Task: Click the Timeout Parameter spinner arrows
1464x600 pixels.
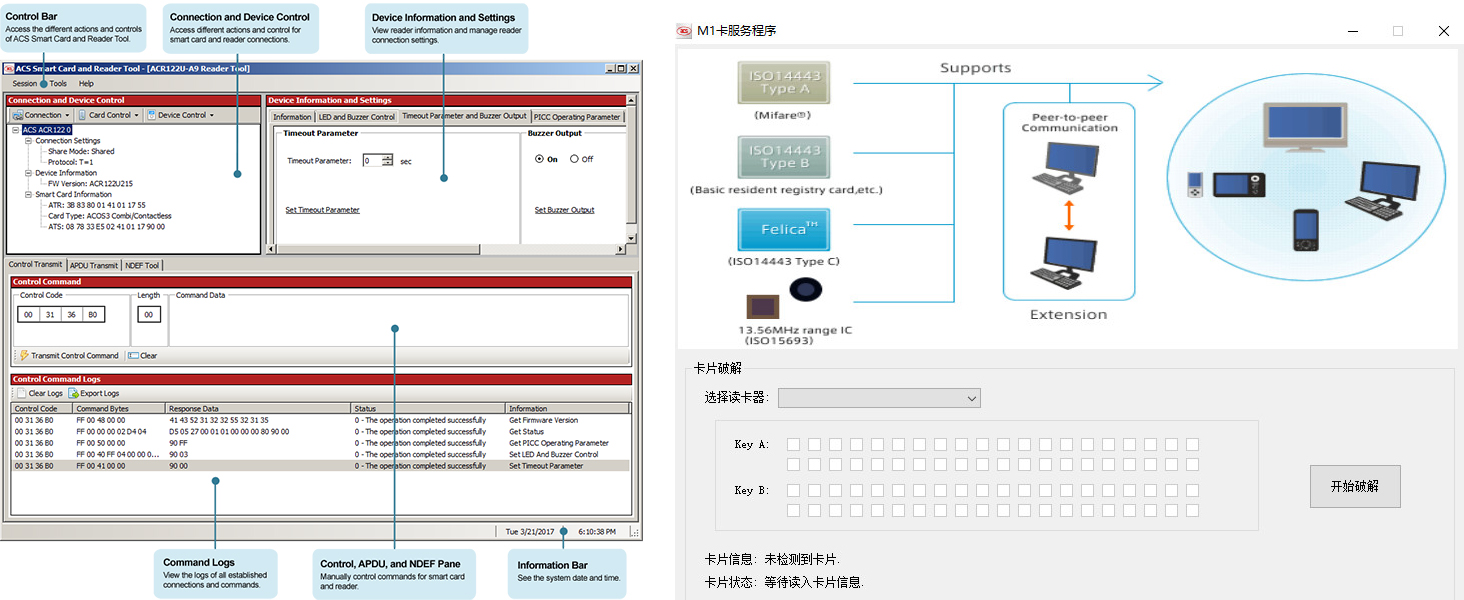Action: click(x=388, y=160)
